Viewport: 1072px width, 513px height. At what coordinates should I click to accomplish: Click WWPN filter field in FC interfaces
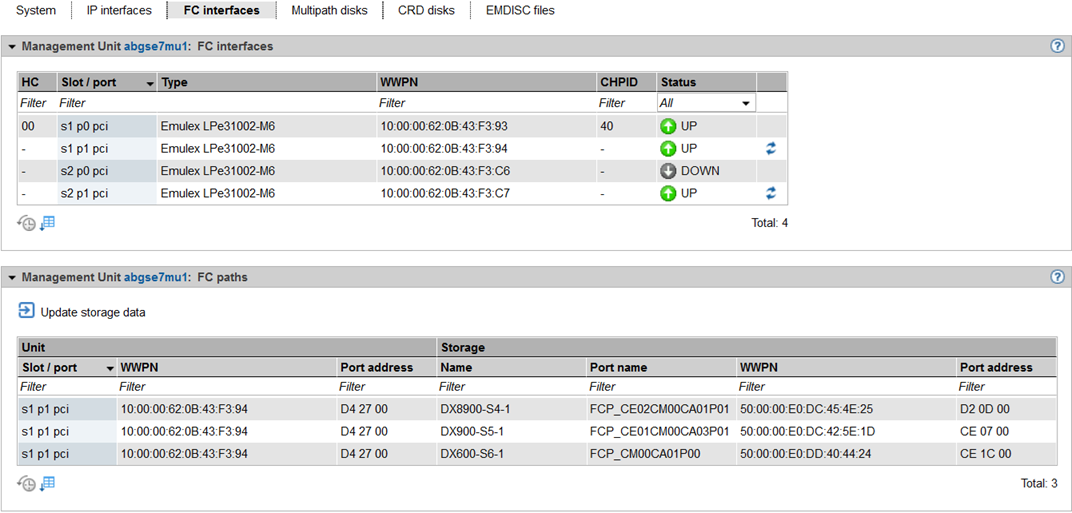pos(484,103)
